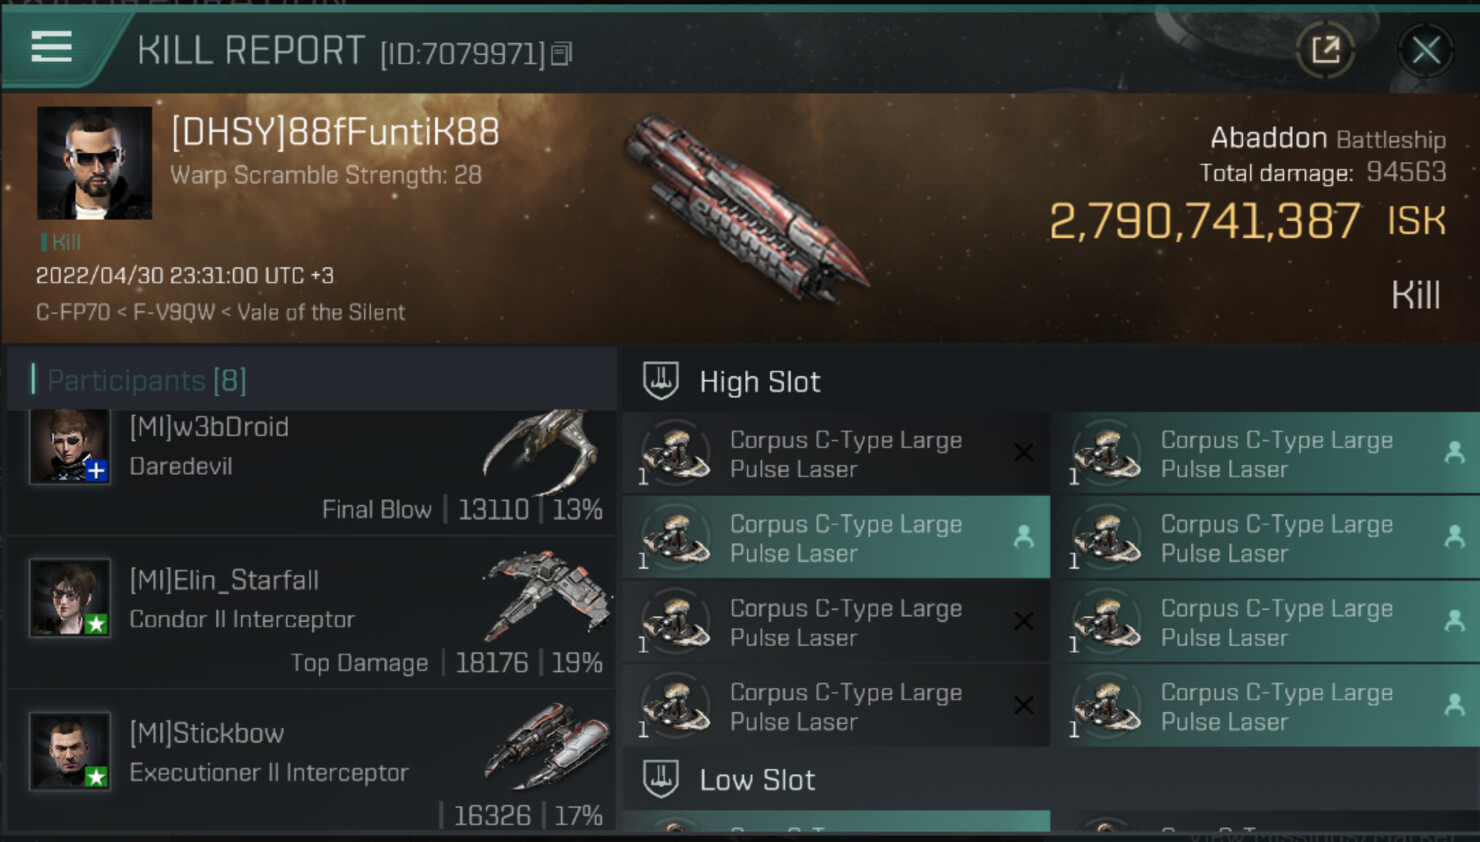Click the Low Slot shield icon
Image resolution: width=1480 pixels, height=842 pixels.
pyautogui.click(x=661, y=779)
